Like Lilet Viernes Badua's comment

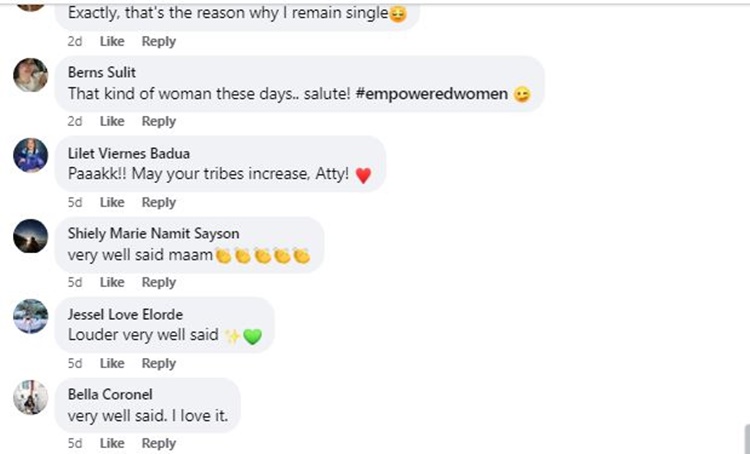tap(112, 202)
